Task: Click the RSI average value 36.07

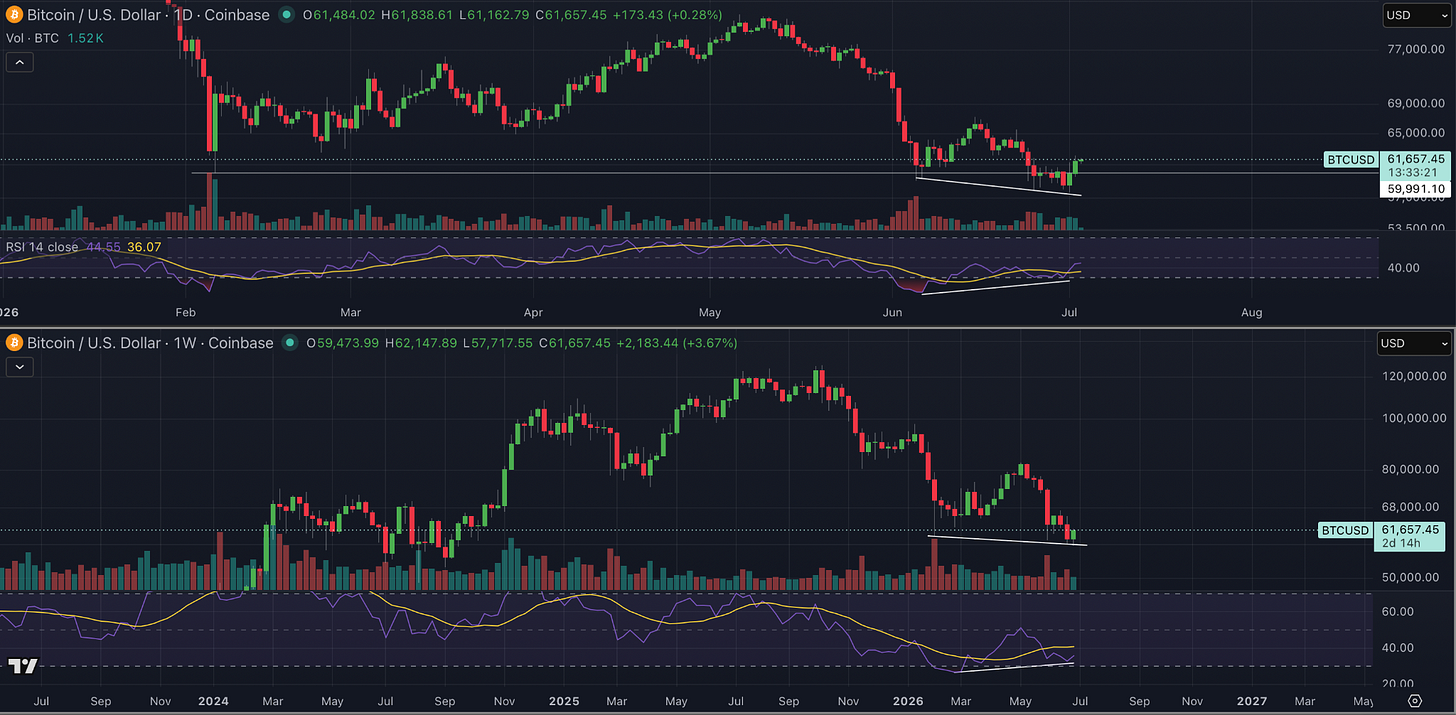Action: pyautogui.click(x=144, y=246)
